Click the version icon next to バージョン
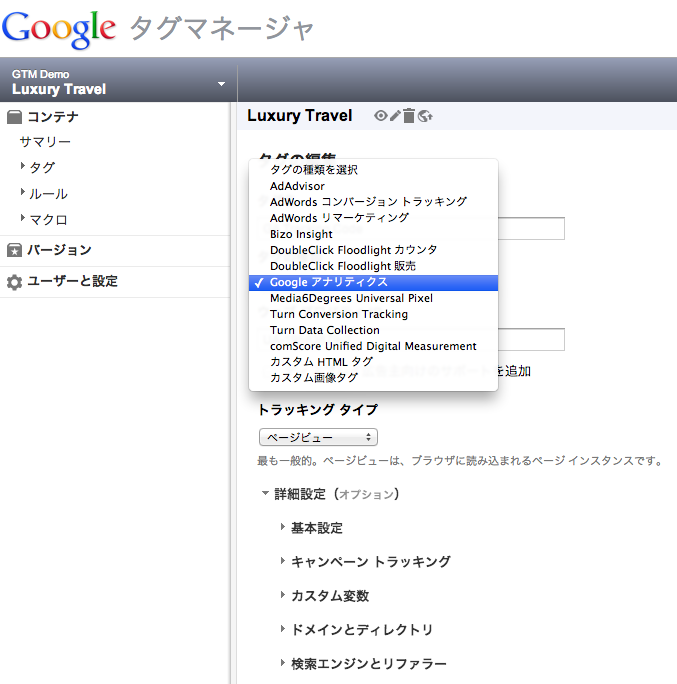The width and height of the screenshot is (677, 684). pos(14,250)
